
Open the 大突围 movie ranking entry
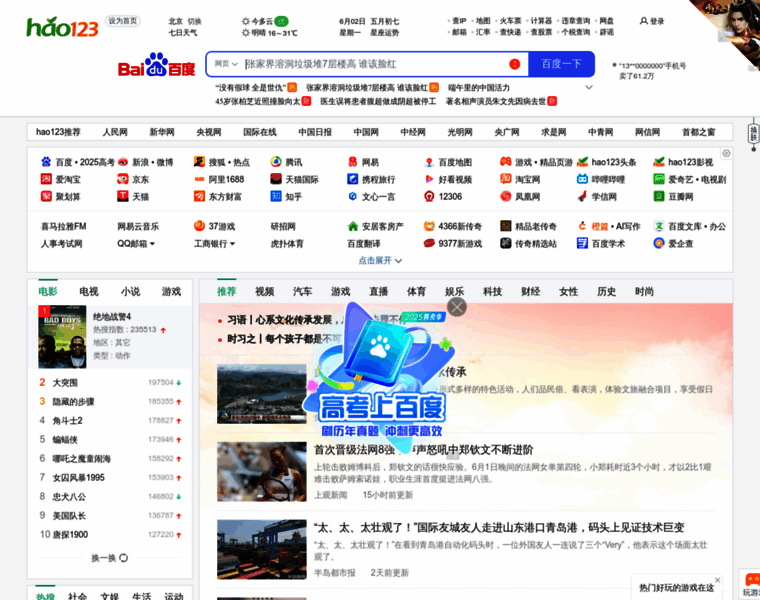(x=65, y=383)
